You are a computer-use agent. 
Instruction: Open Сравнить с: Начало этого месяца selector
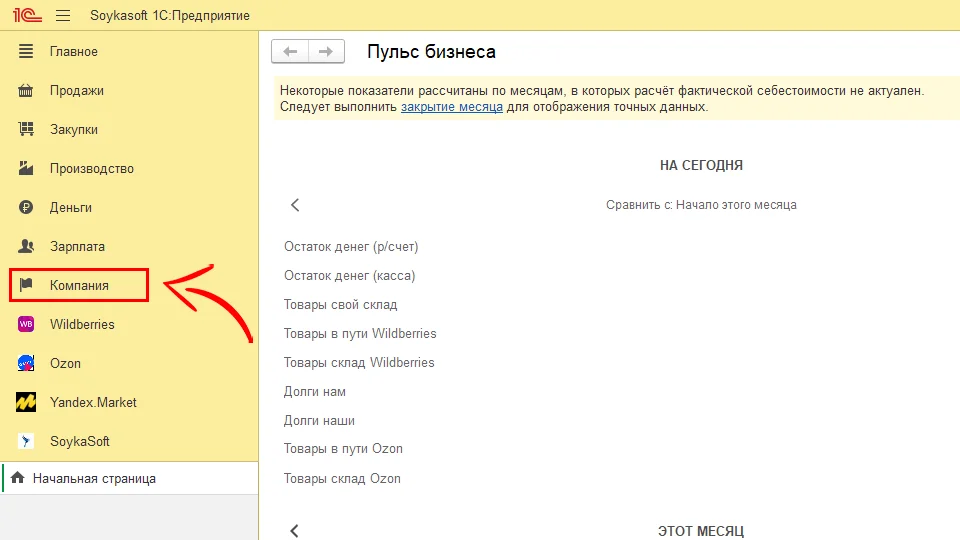(x=700, y=205)
